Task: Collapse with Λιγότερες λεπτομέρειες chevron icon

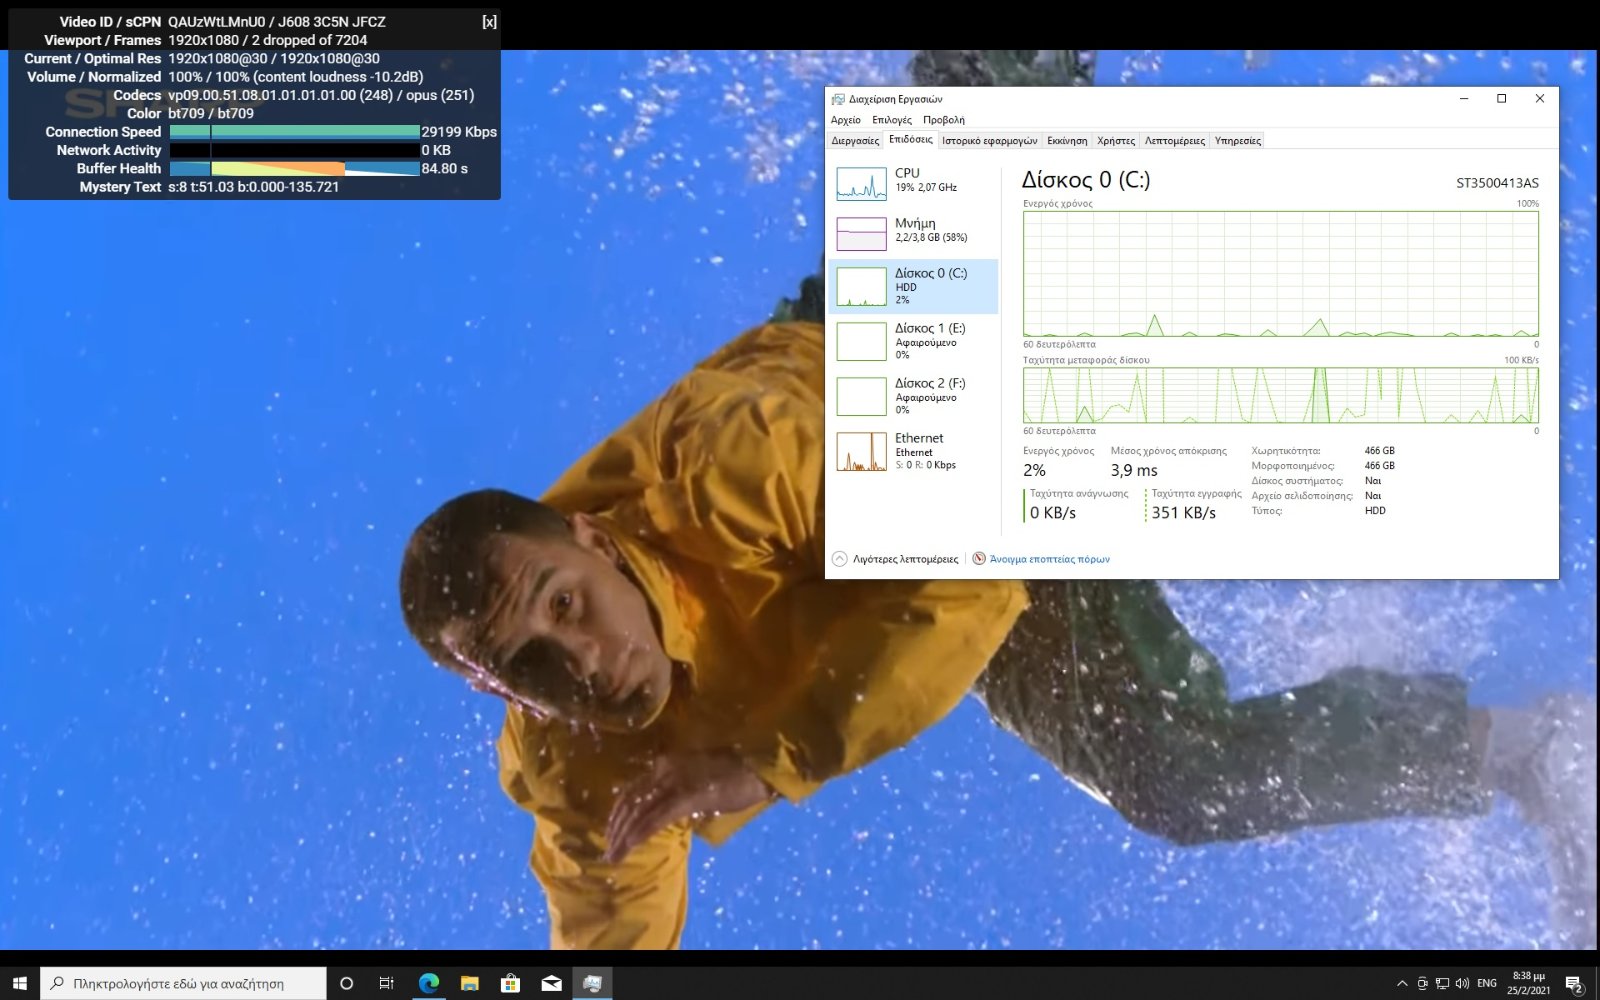Action: point(840,559)
